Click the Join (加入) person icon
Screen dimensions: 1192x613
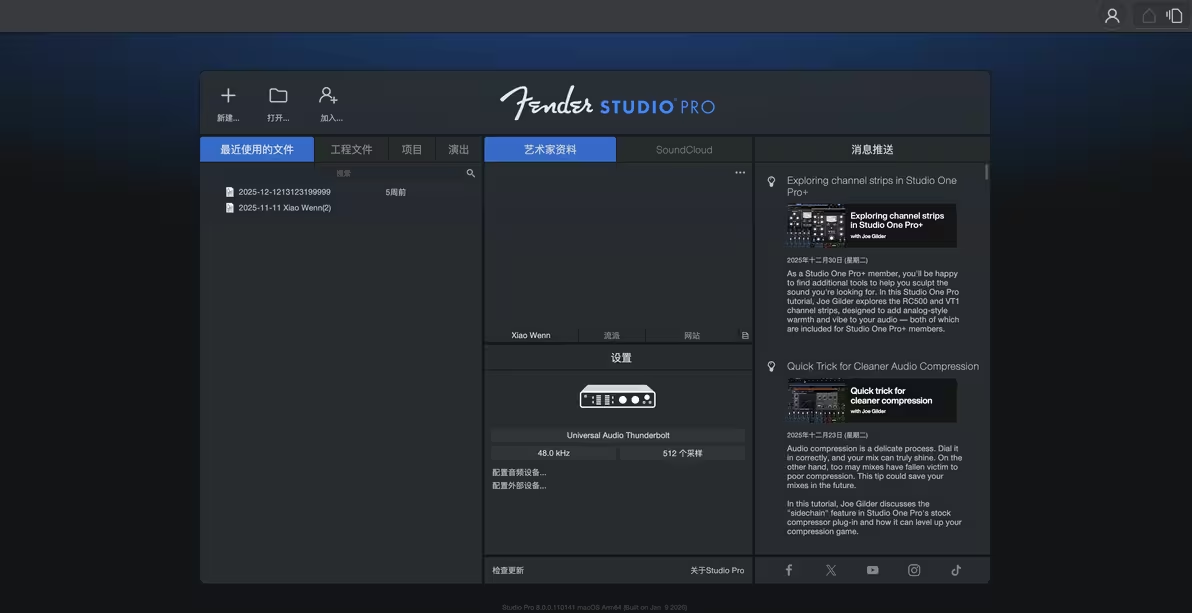(328, 96)
